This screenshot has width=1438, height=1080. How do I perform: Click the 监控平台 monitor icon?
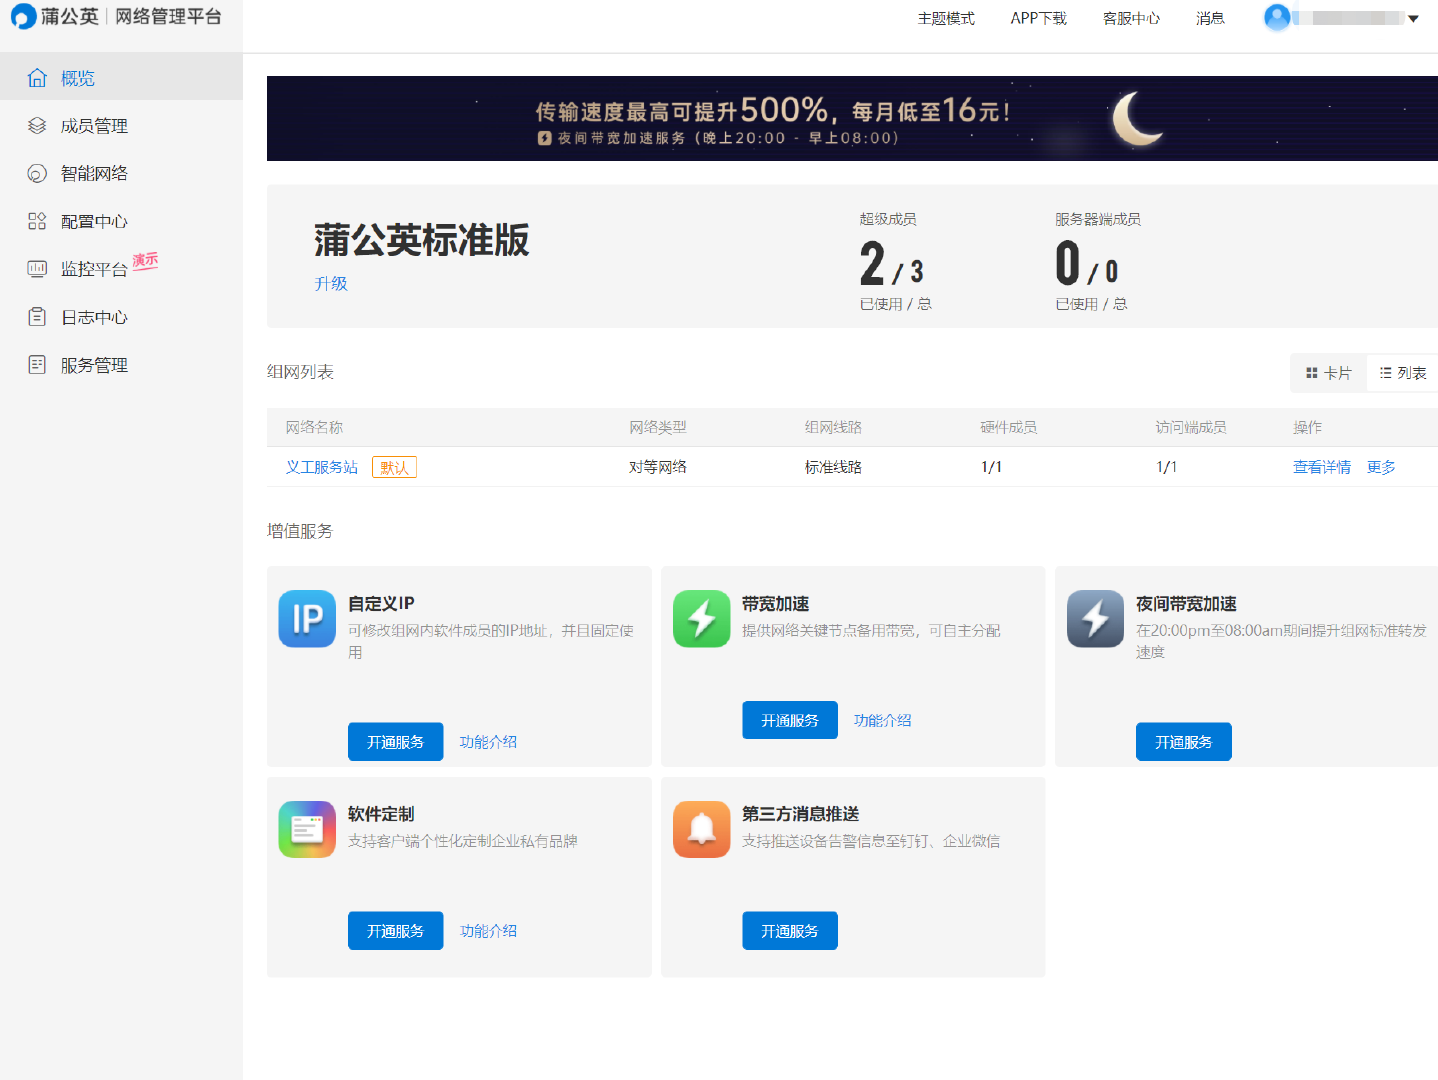click(x=37, y=269)
